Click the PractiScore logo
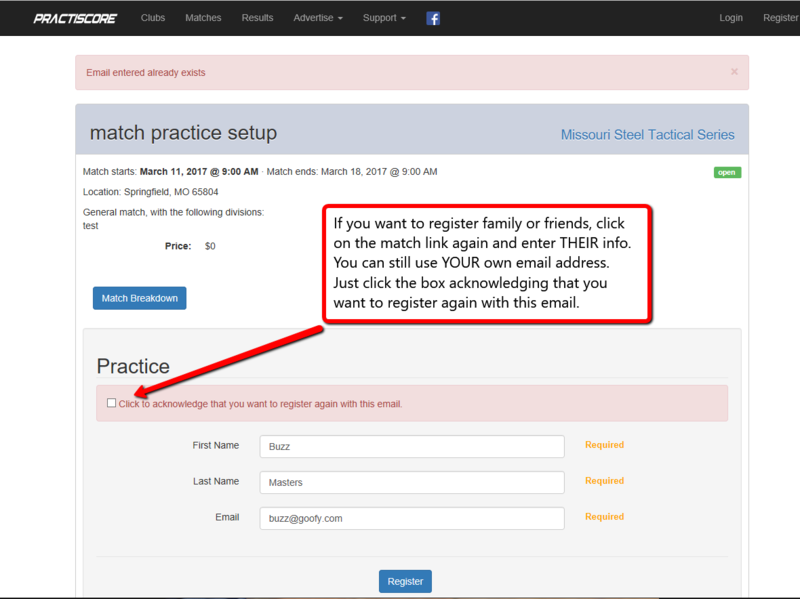Image resolution: width=800 pixels, height=599 pixels. tap(75, 18)
